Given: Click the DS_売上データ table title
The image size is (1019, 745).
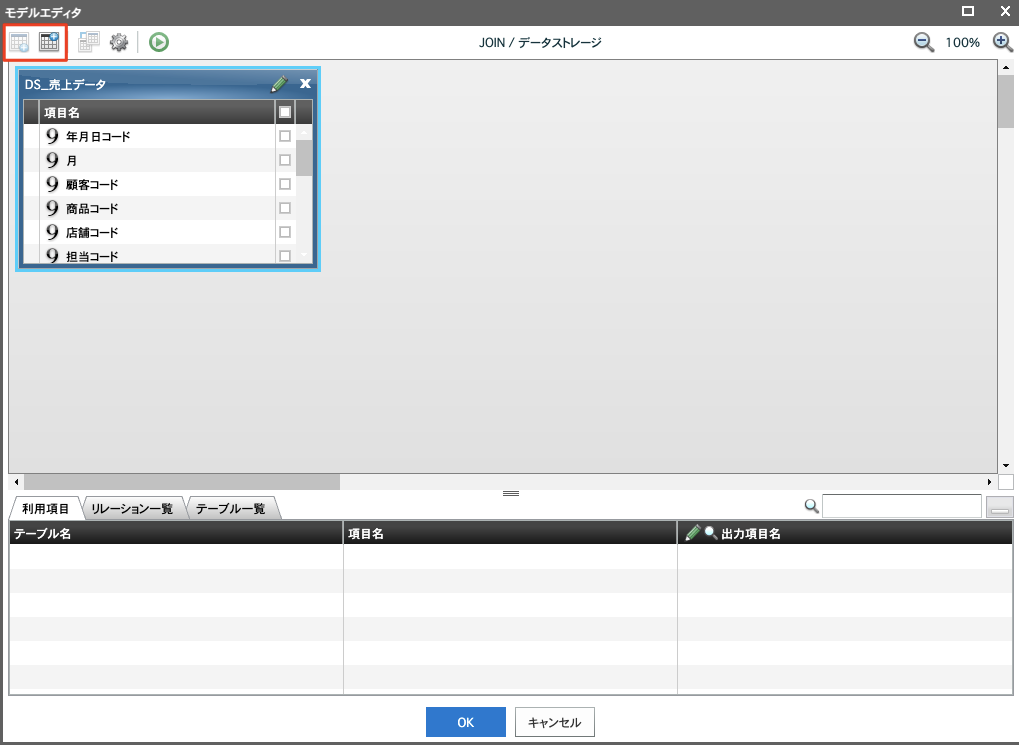Looking at the screenshot, I should 66,85.
